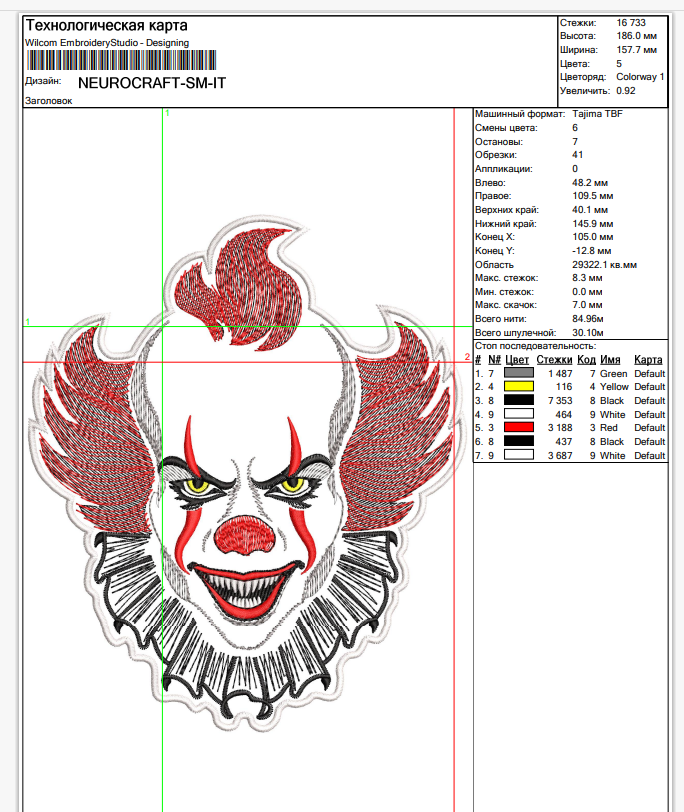Click the Wilcom EmbroideryStudio - Designing text
This screenshot has width=684, height=812.
[107, 43]
